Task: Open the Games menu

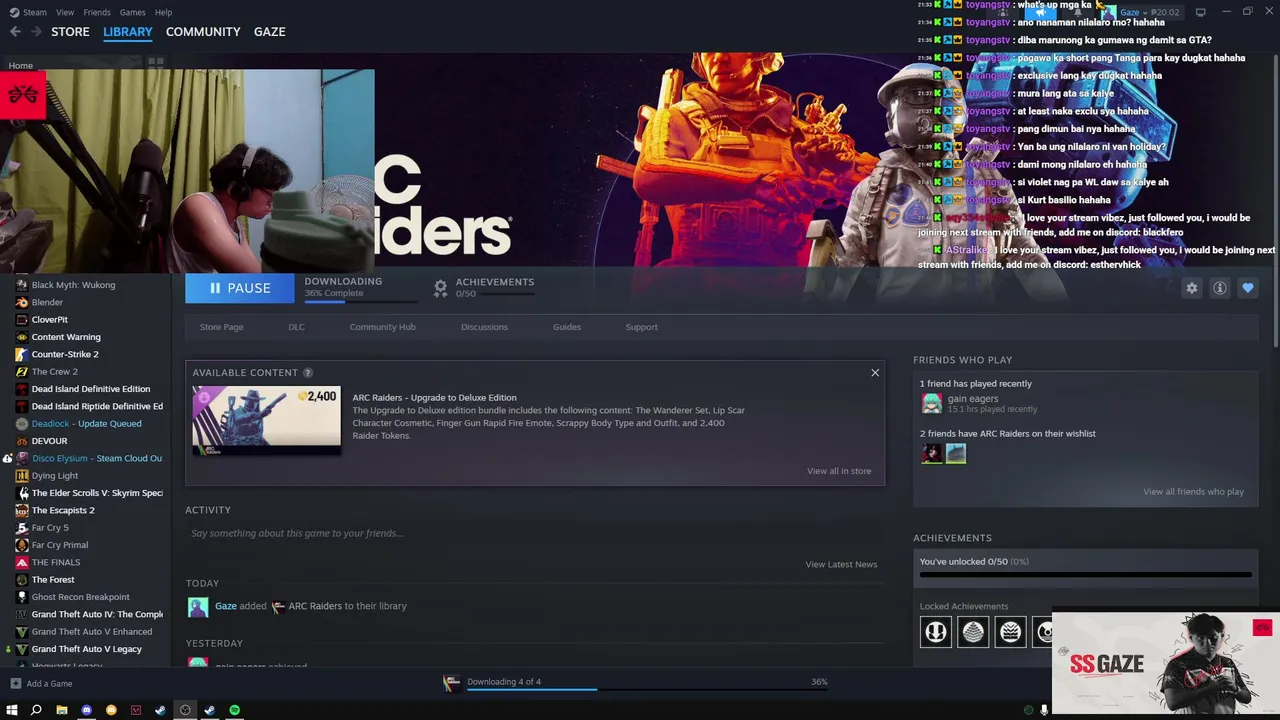Action: [132, 12]
